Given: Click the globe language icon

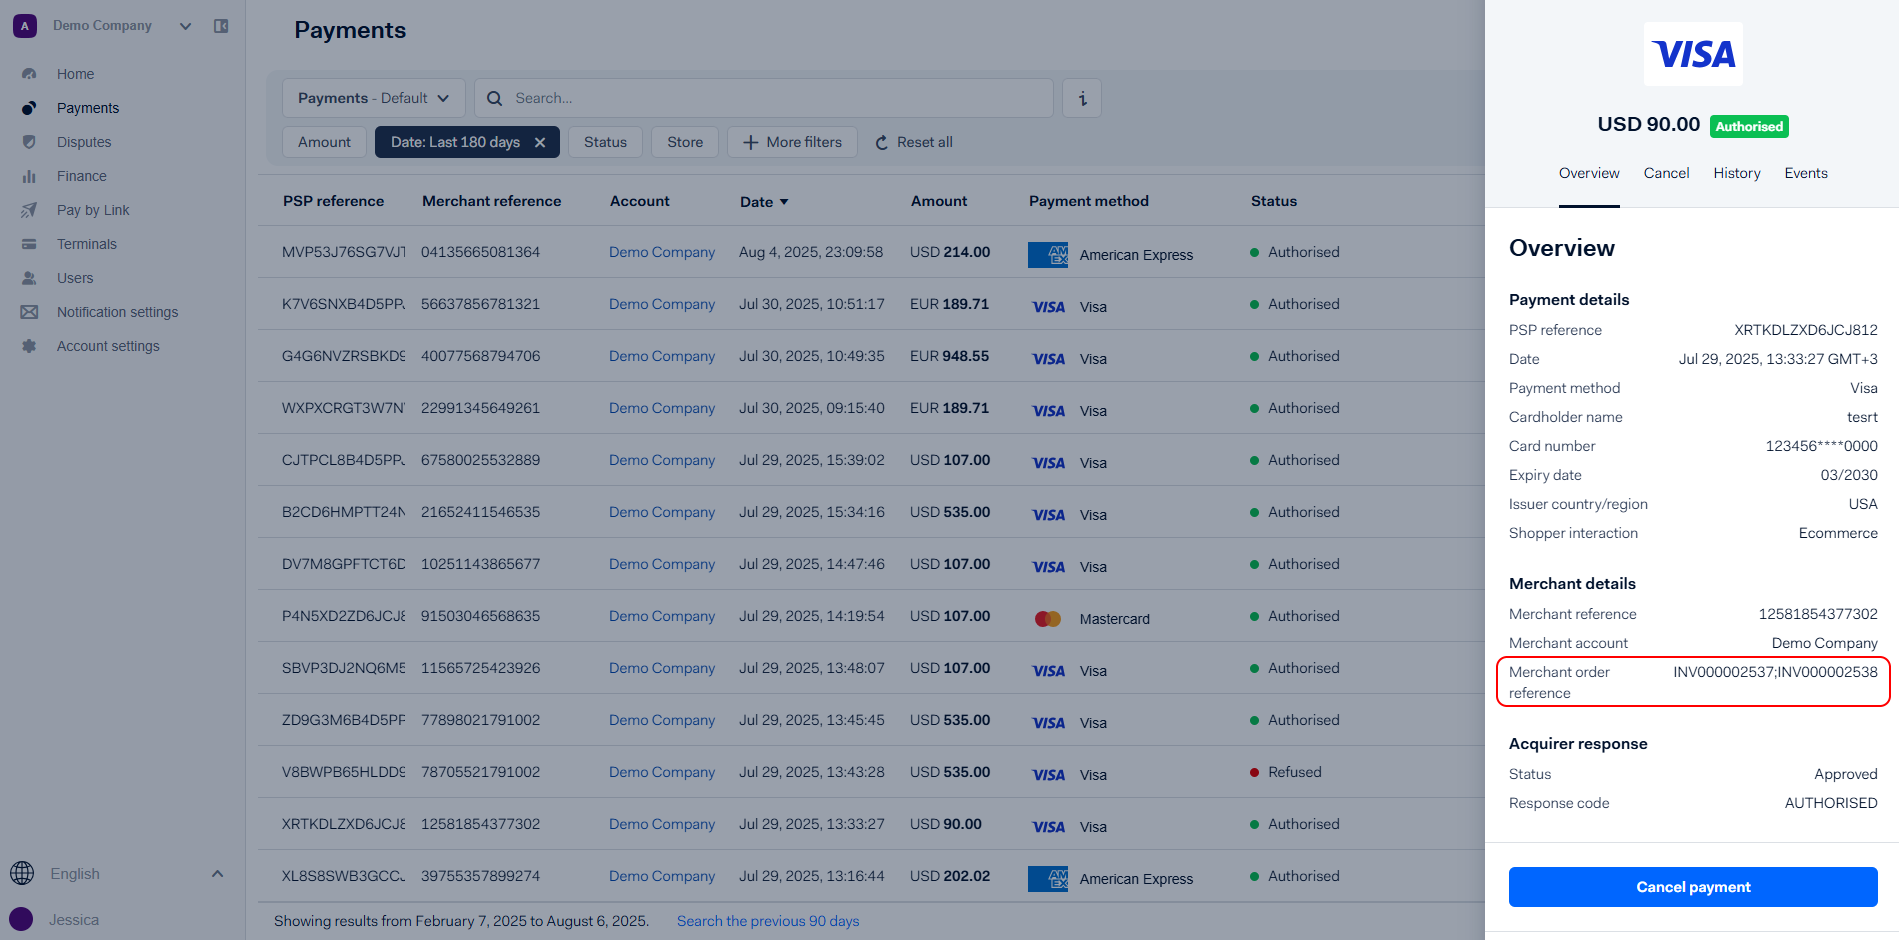Looking at the screenshot, I should point(22,873).
